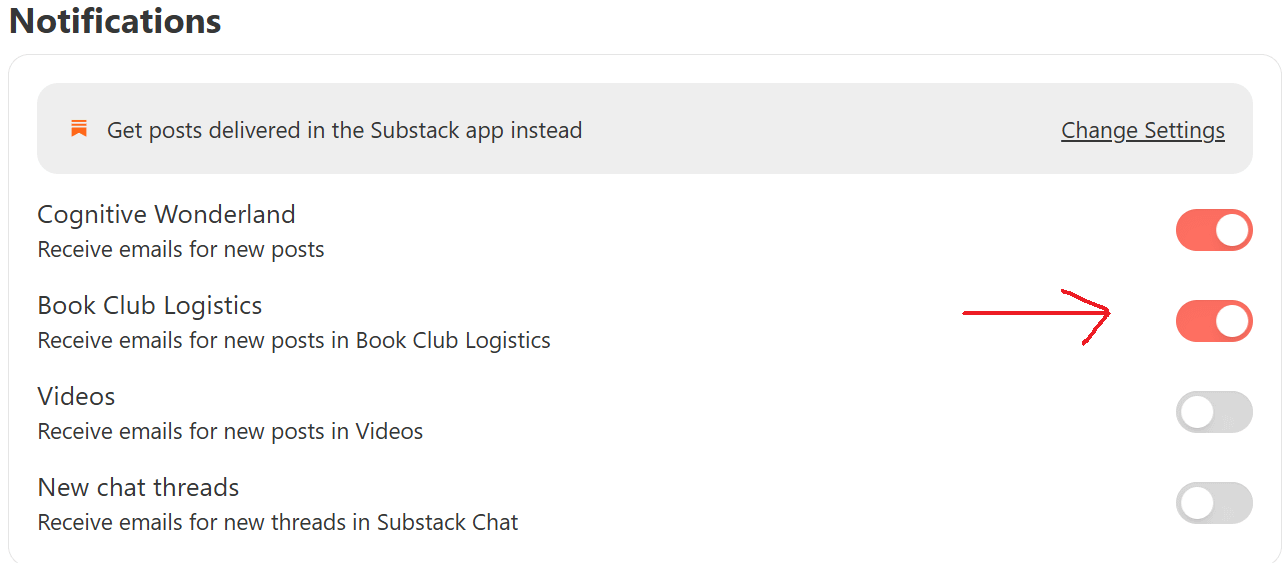Click the 'Receive emails for new posts' description
Image resolution: width=1286 pixels, height=563 pixels.
(181, 249)
